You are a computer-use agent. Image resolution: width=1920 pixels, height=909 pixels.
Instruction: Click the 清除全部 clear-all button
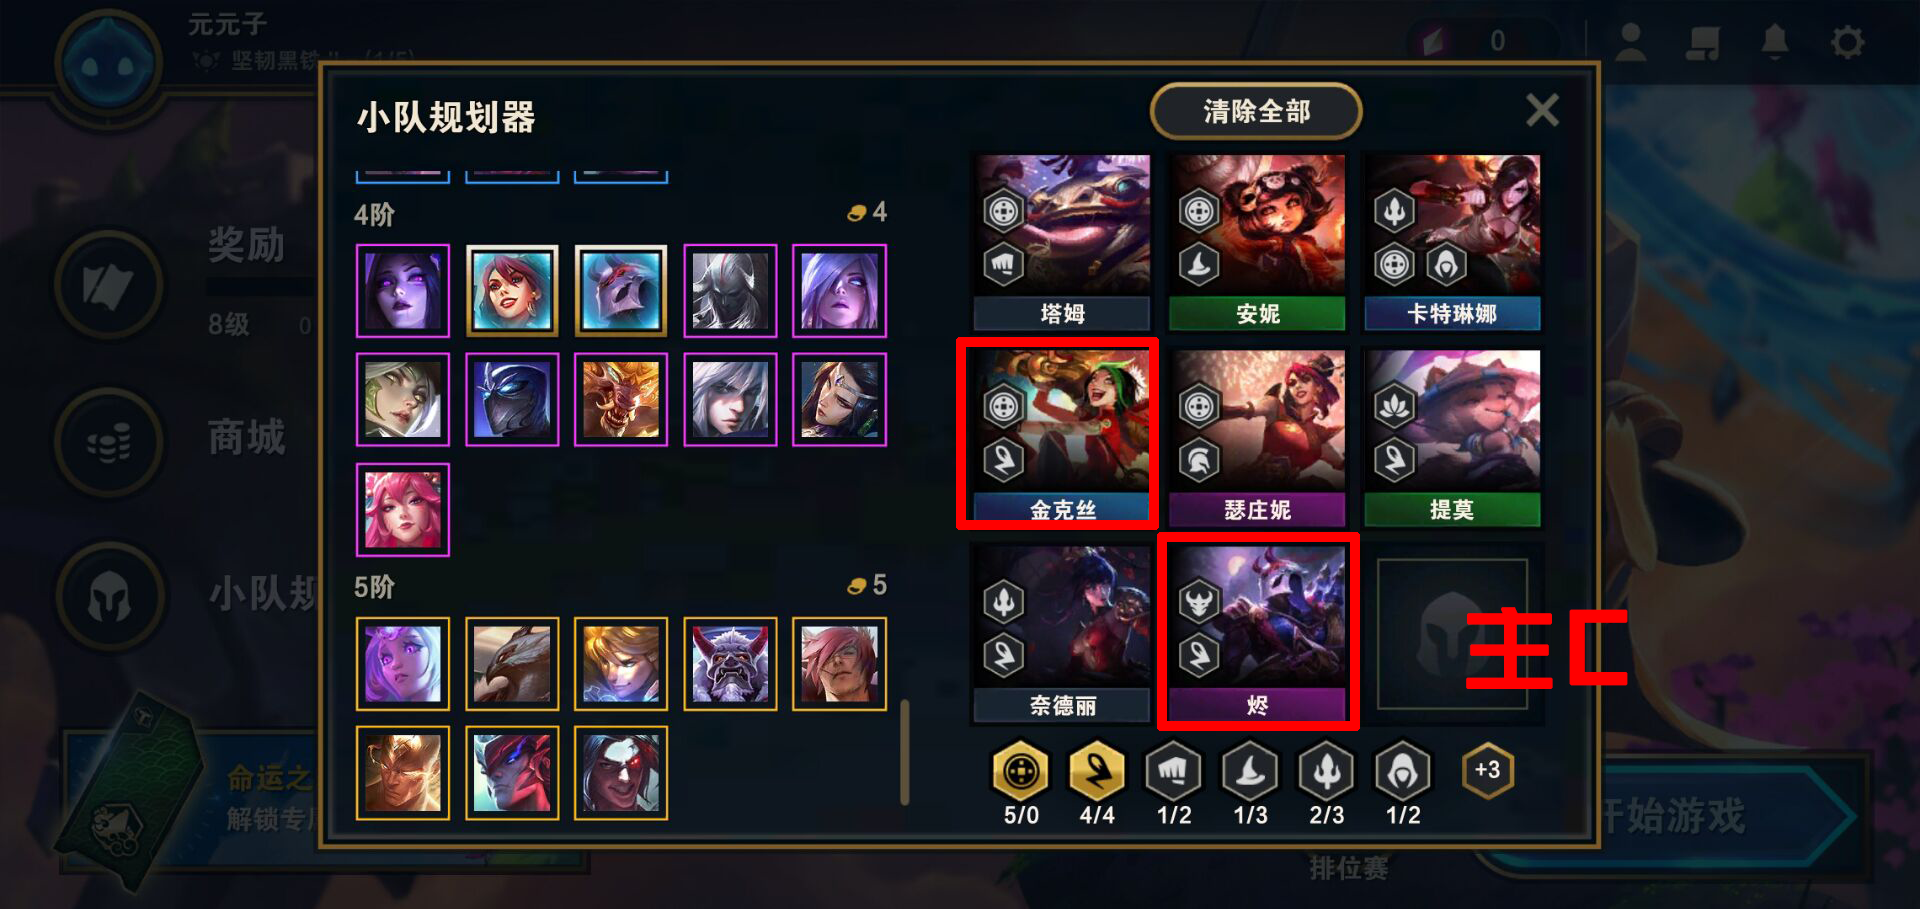[x=1256, y=111]
